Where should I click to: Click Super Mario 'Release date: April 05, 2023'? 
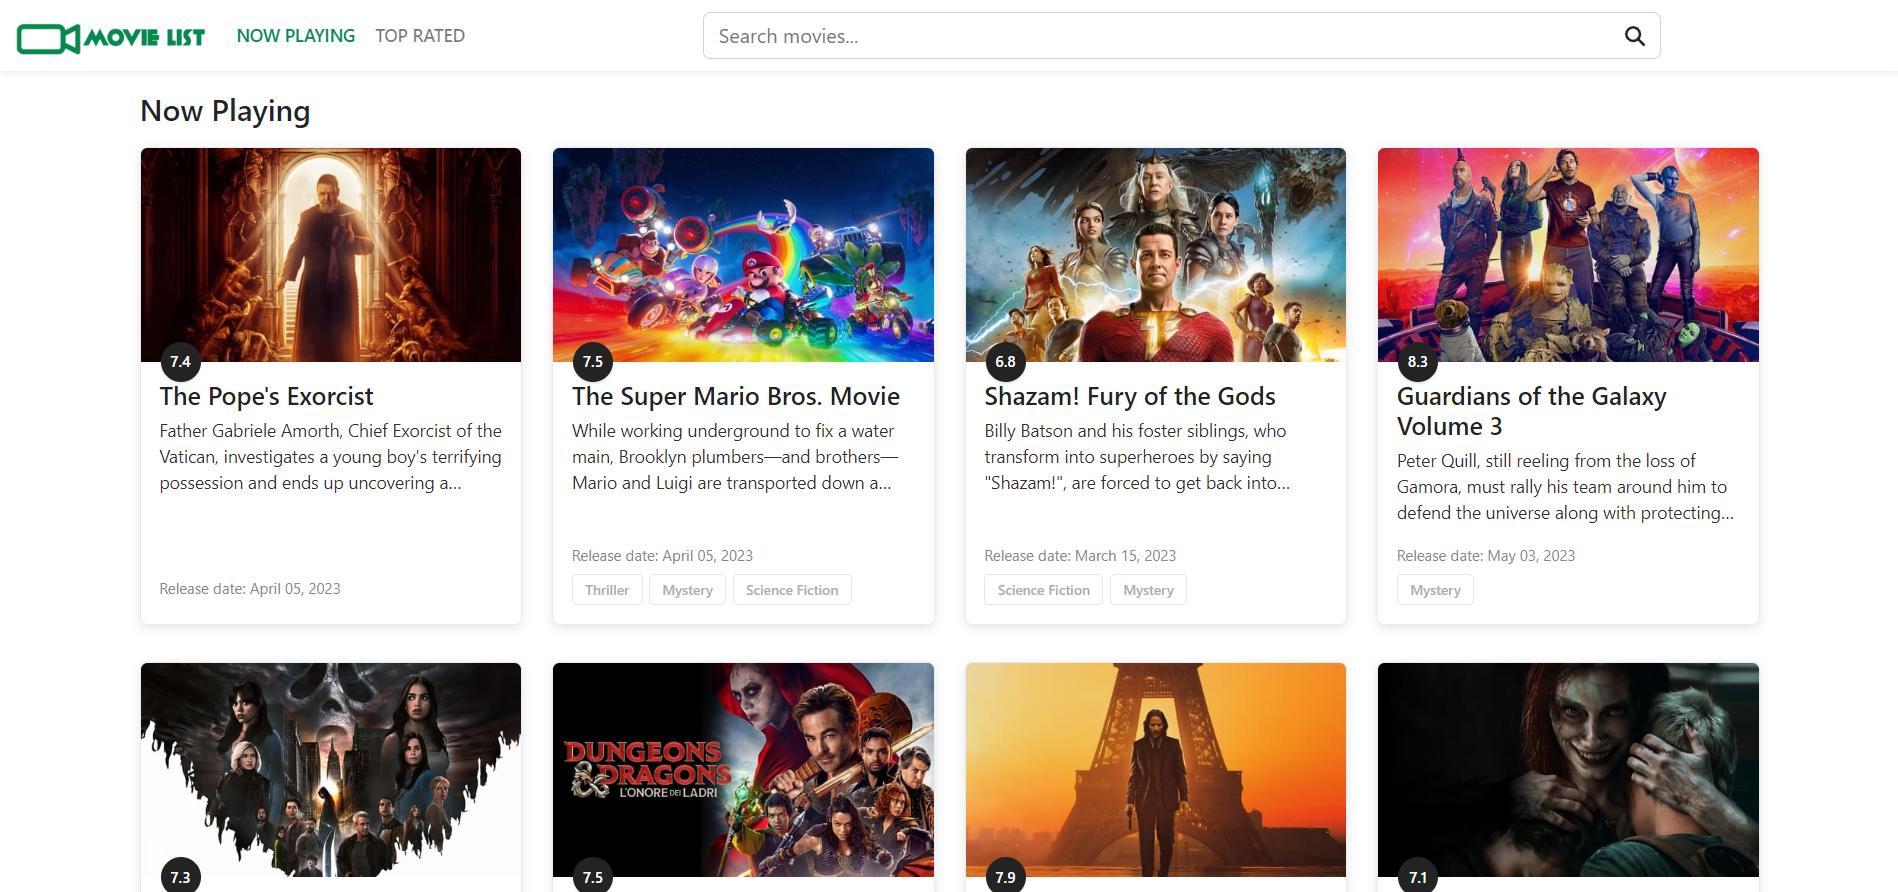[662, 556]
